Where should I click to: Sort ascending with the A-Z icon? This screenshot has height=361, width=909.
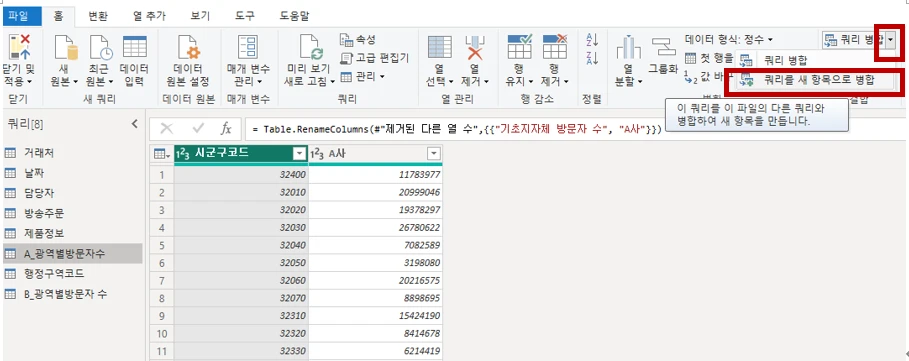592,39
